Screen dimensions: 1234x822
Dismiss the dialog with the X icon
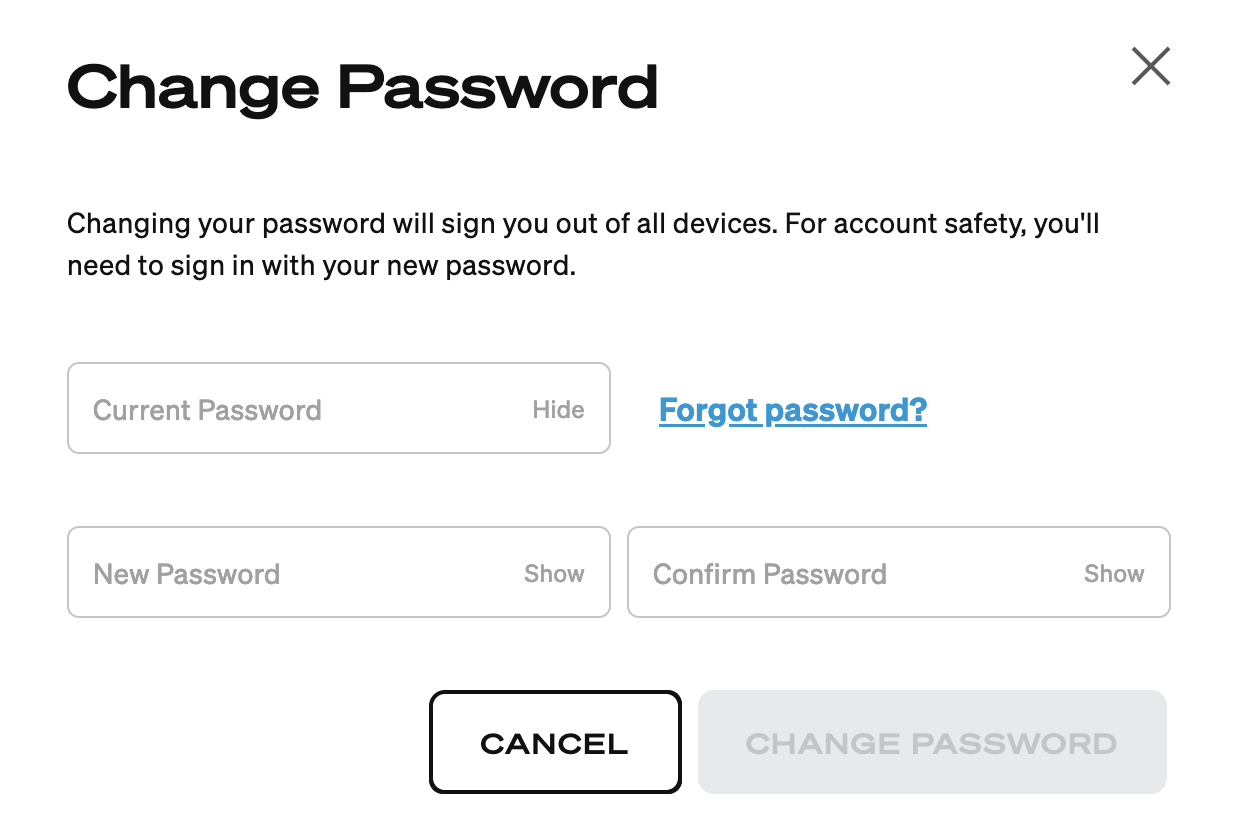pyautogui.click(x=1150, y=66)
